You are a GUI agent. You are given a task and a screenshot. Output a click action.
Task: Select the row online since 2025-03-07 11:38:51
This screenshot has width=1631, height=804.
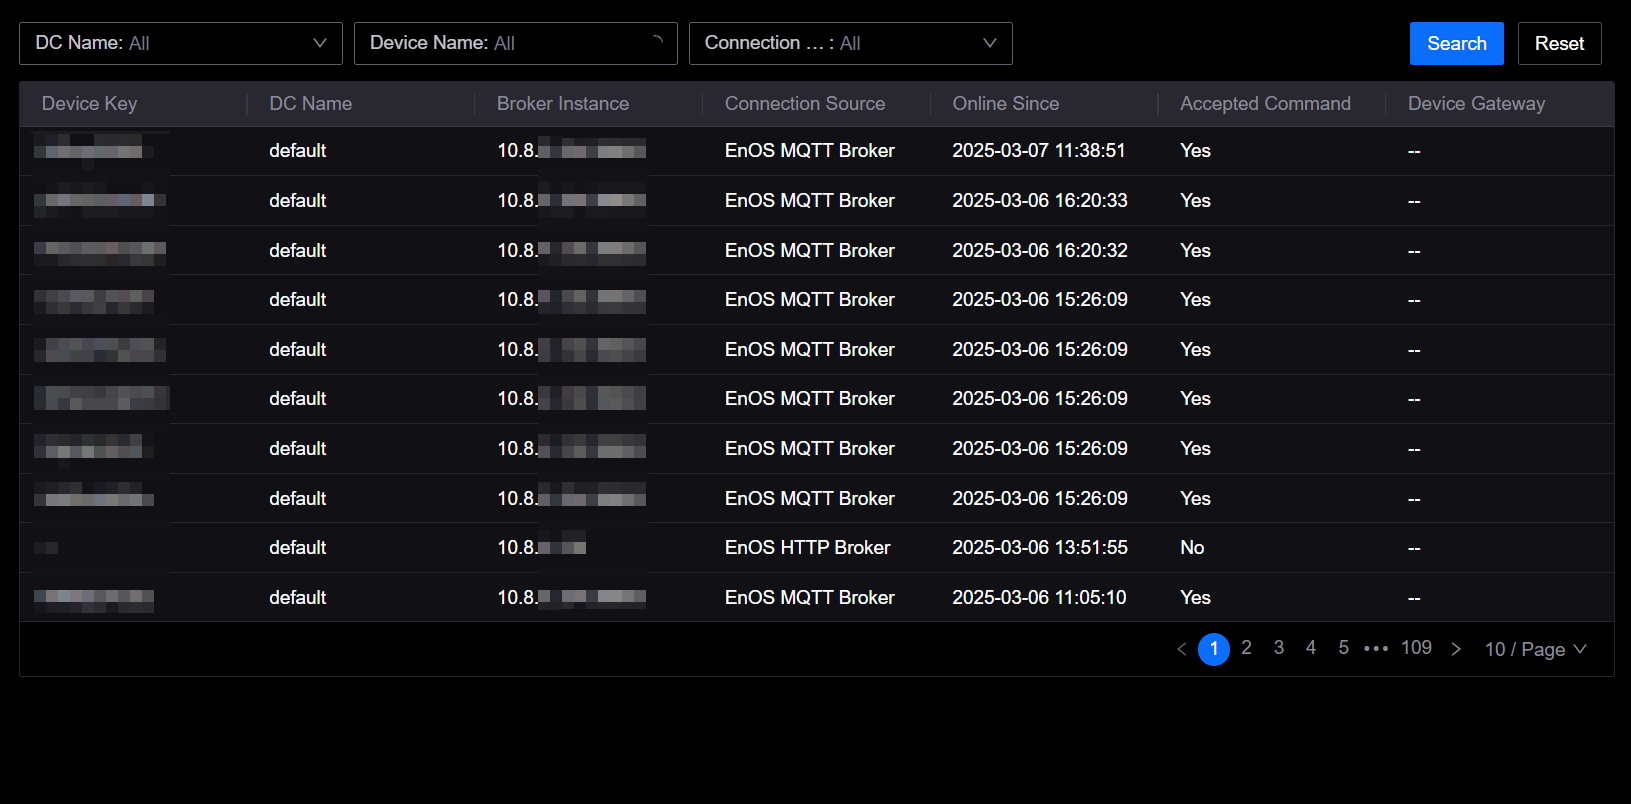(1038, 151)
